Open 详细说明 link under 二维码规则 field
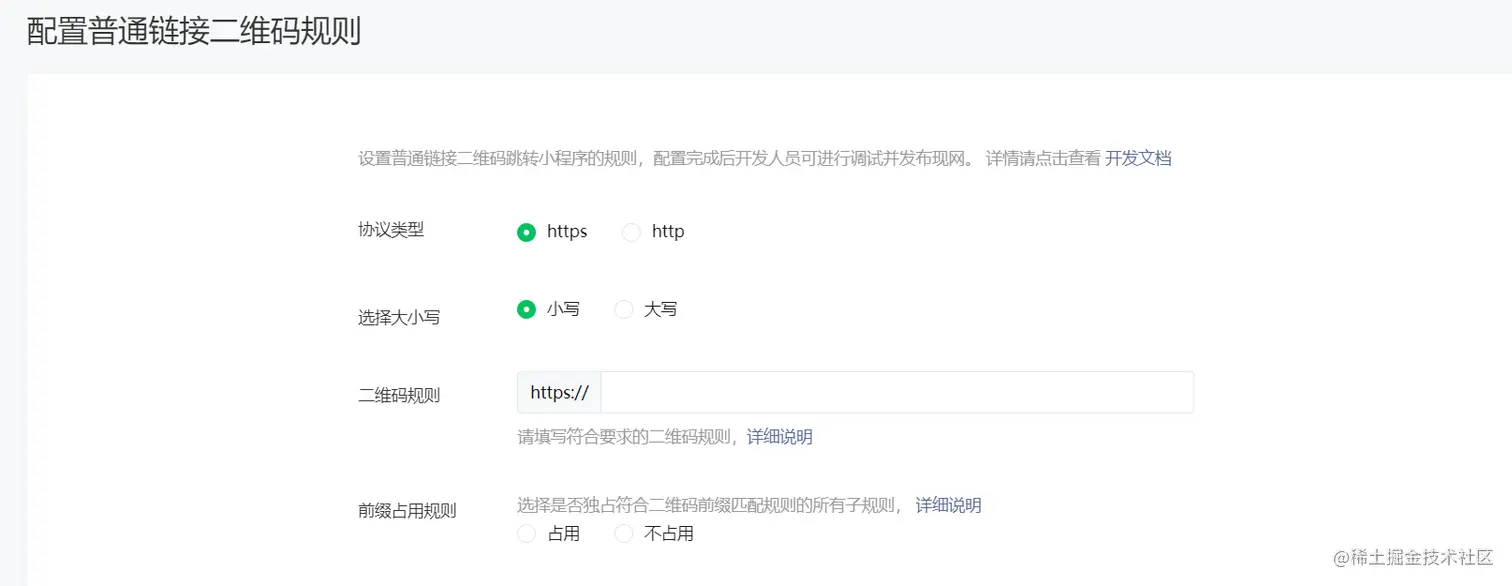Image resolution: width=1512 pixels, height=586 pixels. click(x=780, y=437)
